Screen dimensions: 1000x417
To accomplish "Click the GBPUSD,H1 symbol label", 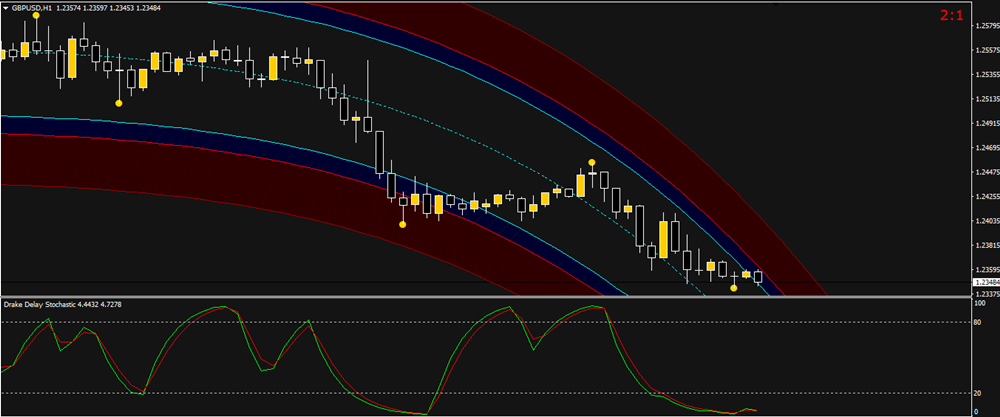I will tap(37, 7).
